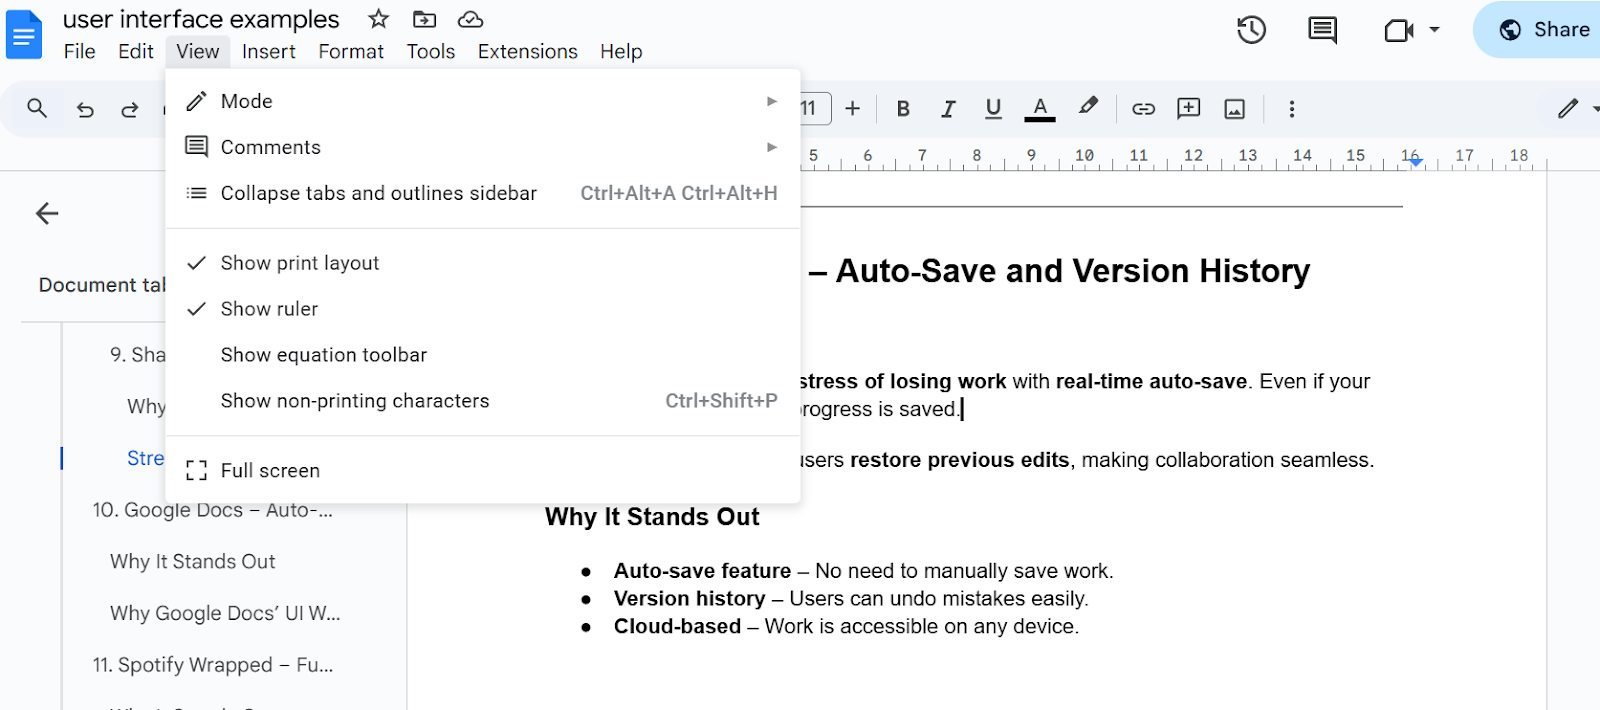This screenshot has height=710, width=1600.
Task: Click the insert link icon
Action: (x=1143, y=109)
